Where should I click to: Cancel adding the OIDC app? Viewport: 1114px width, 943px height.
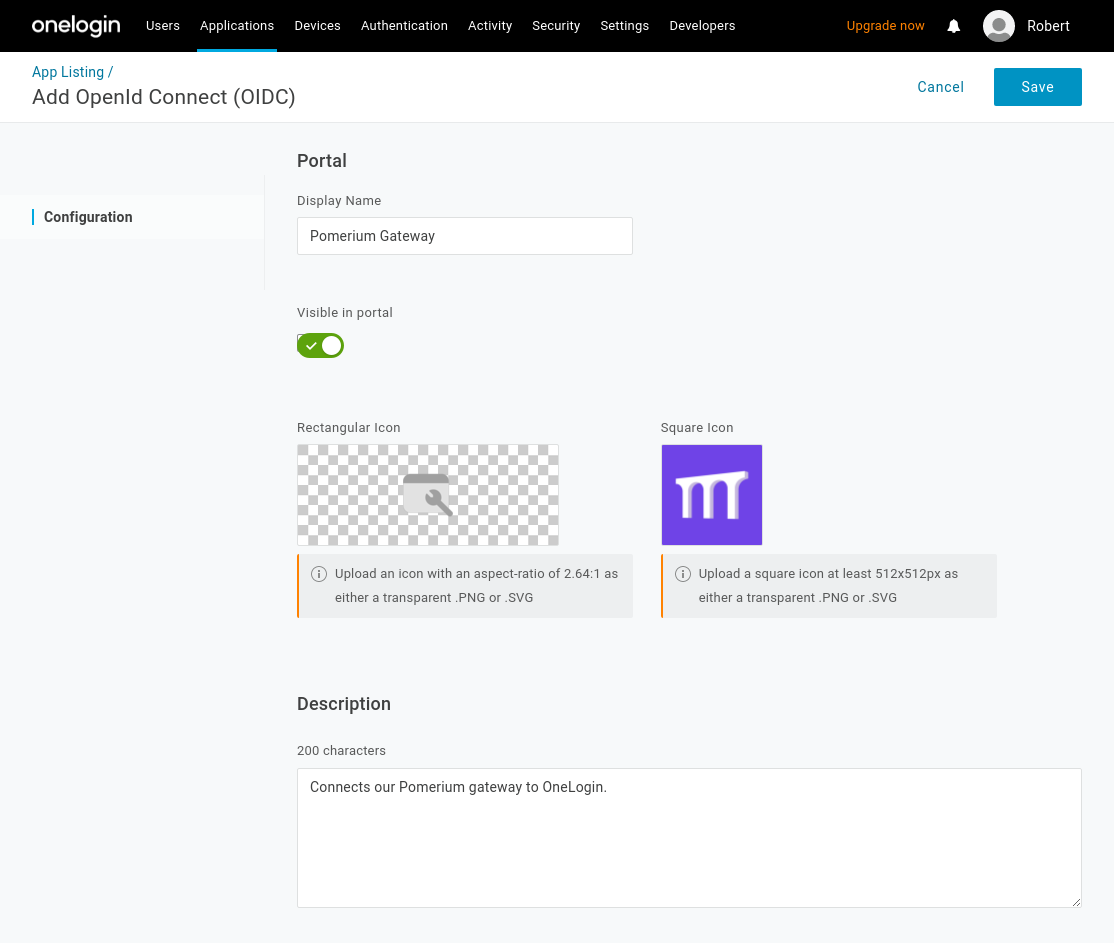pos(940,87)
